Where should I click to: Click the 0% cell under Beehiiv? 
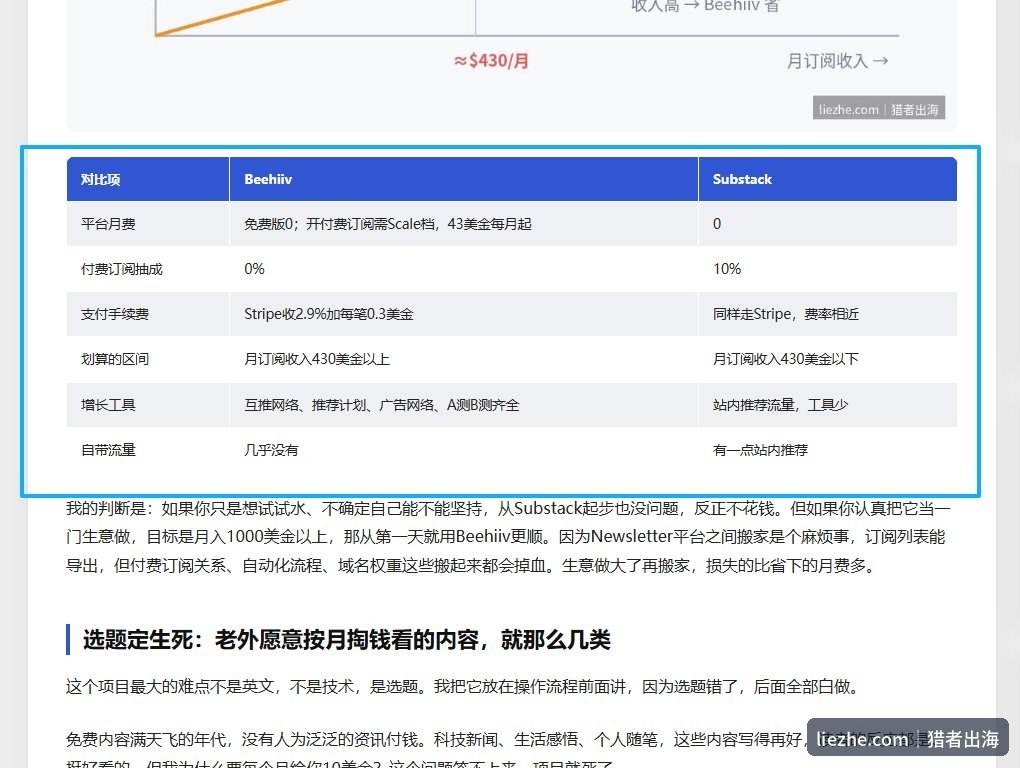pos(464,269)
